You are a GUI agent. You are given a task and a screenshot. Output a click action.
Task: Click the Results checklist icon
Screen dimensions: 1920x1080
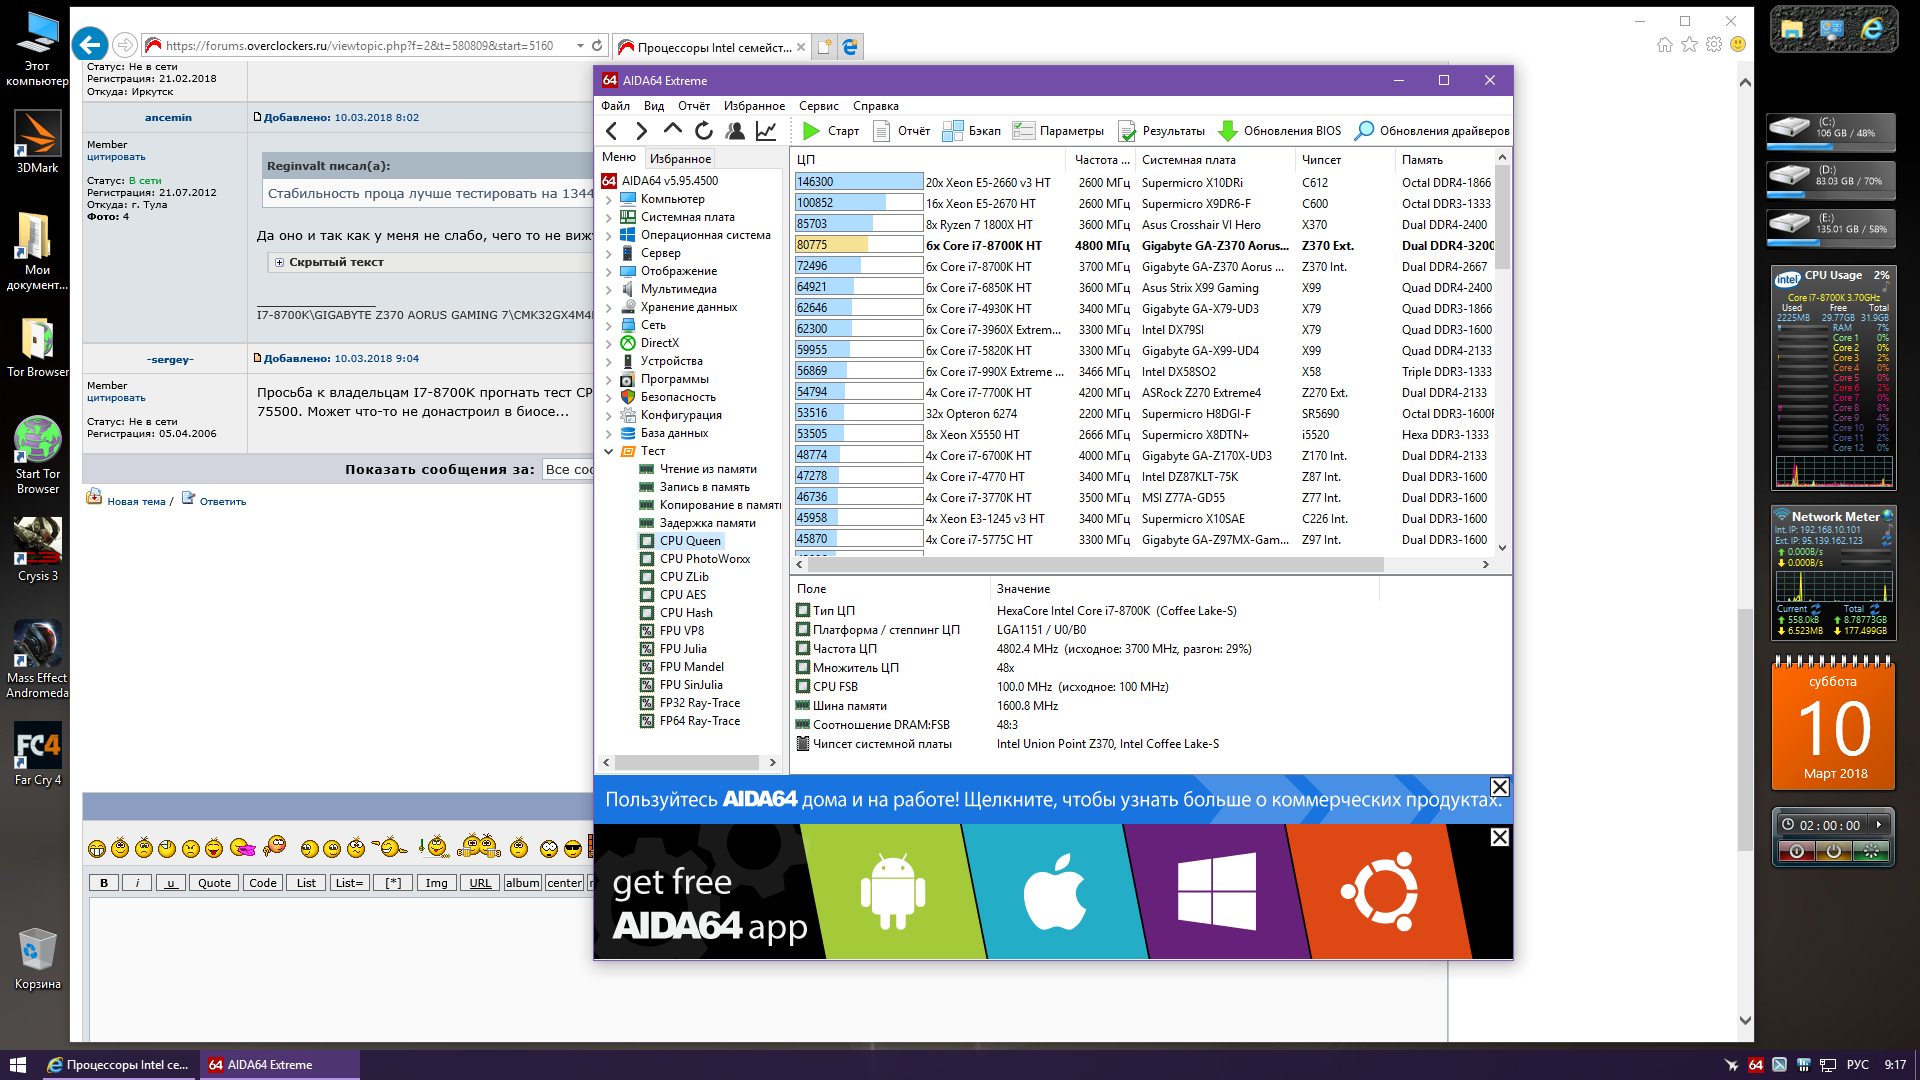1127,131
